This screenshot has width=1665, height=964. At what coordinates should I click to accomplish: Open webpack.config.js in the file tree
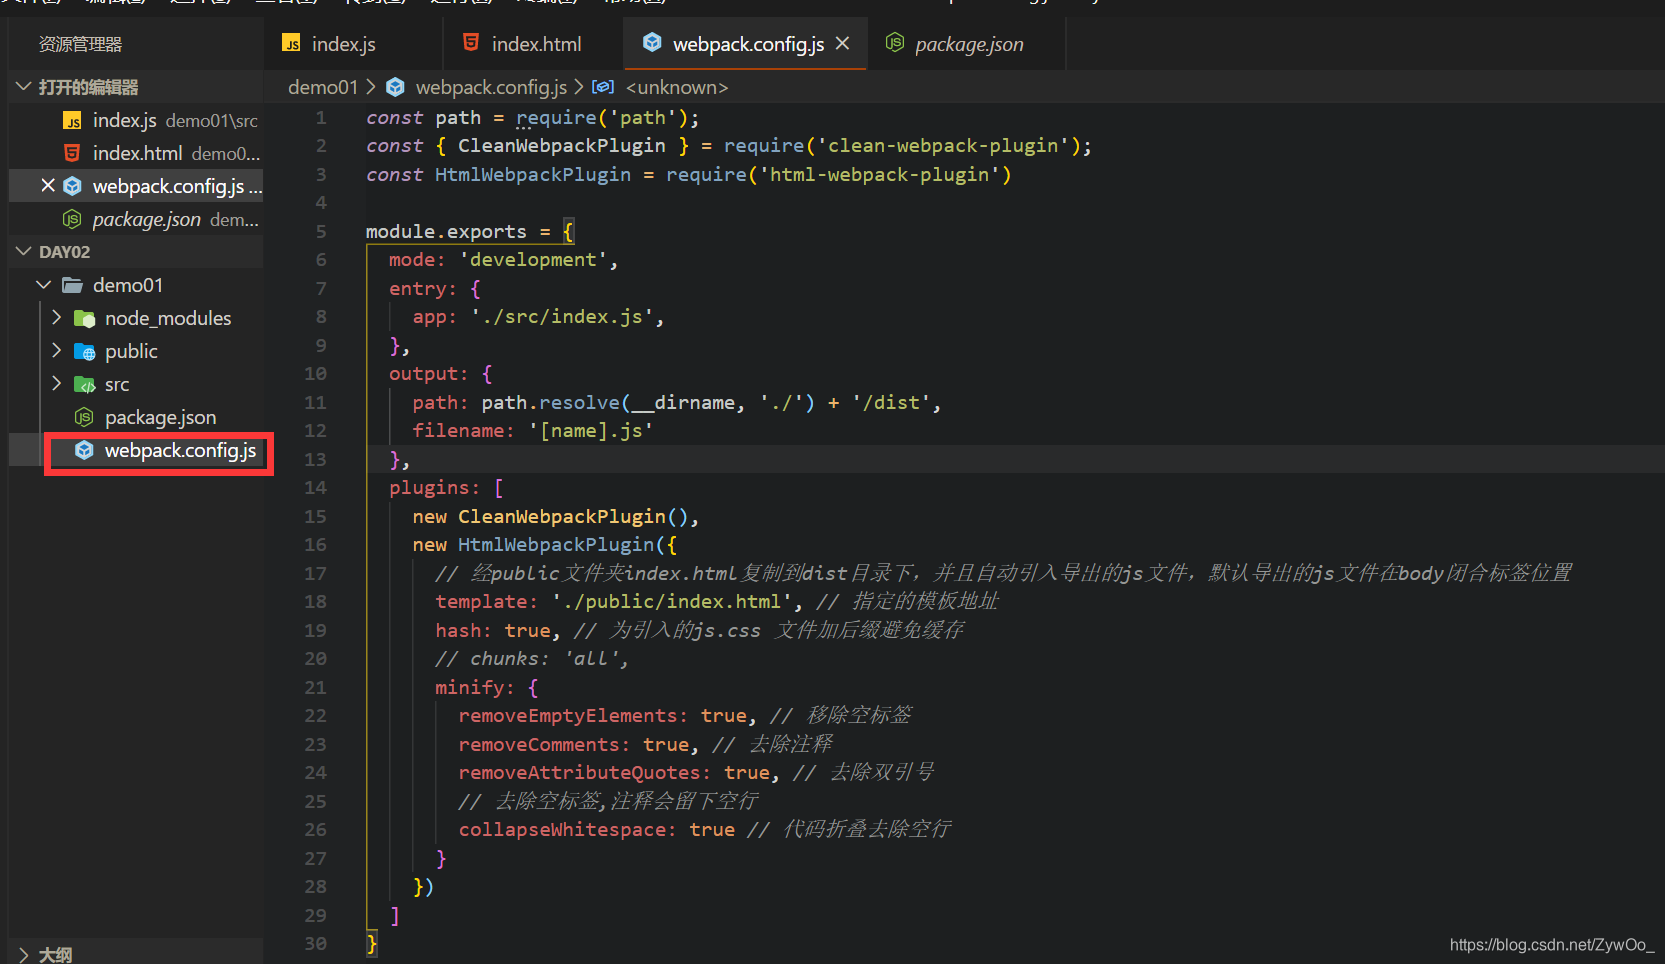[x=136, y=450]
